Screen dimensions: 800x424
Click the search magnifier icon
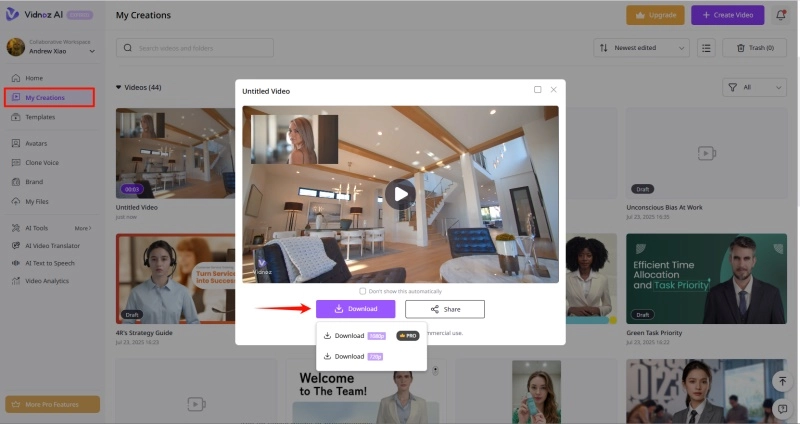tap(128, 48)
